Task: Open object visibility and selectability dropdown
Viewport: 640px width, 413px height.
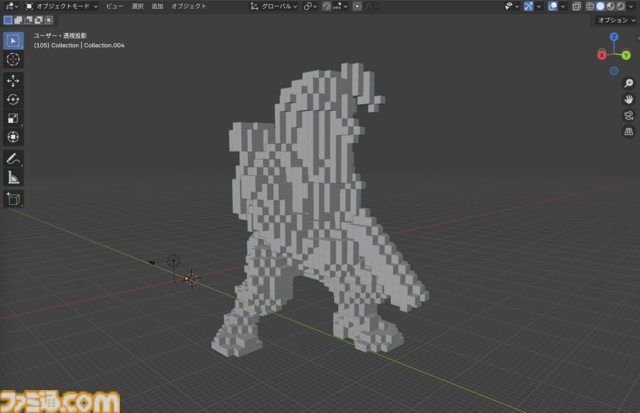Action: 512,6
